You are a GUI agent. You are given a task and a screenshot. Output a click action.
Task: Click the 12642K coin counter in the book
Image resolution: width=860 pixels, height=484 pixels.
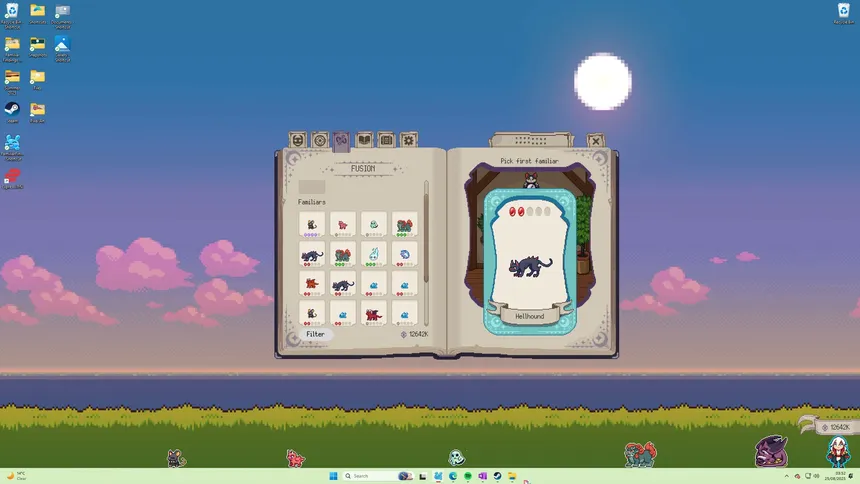pyautogui.click(x=415, y=334)
